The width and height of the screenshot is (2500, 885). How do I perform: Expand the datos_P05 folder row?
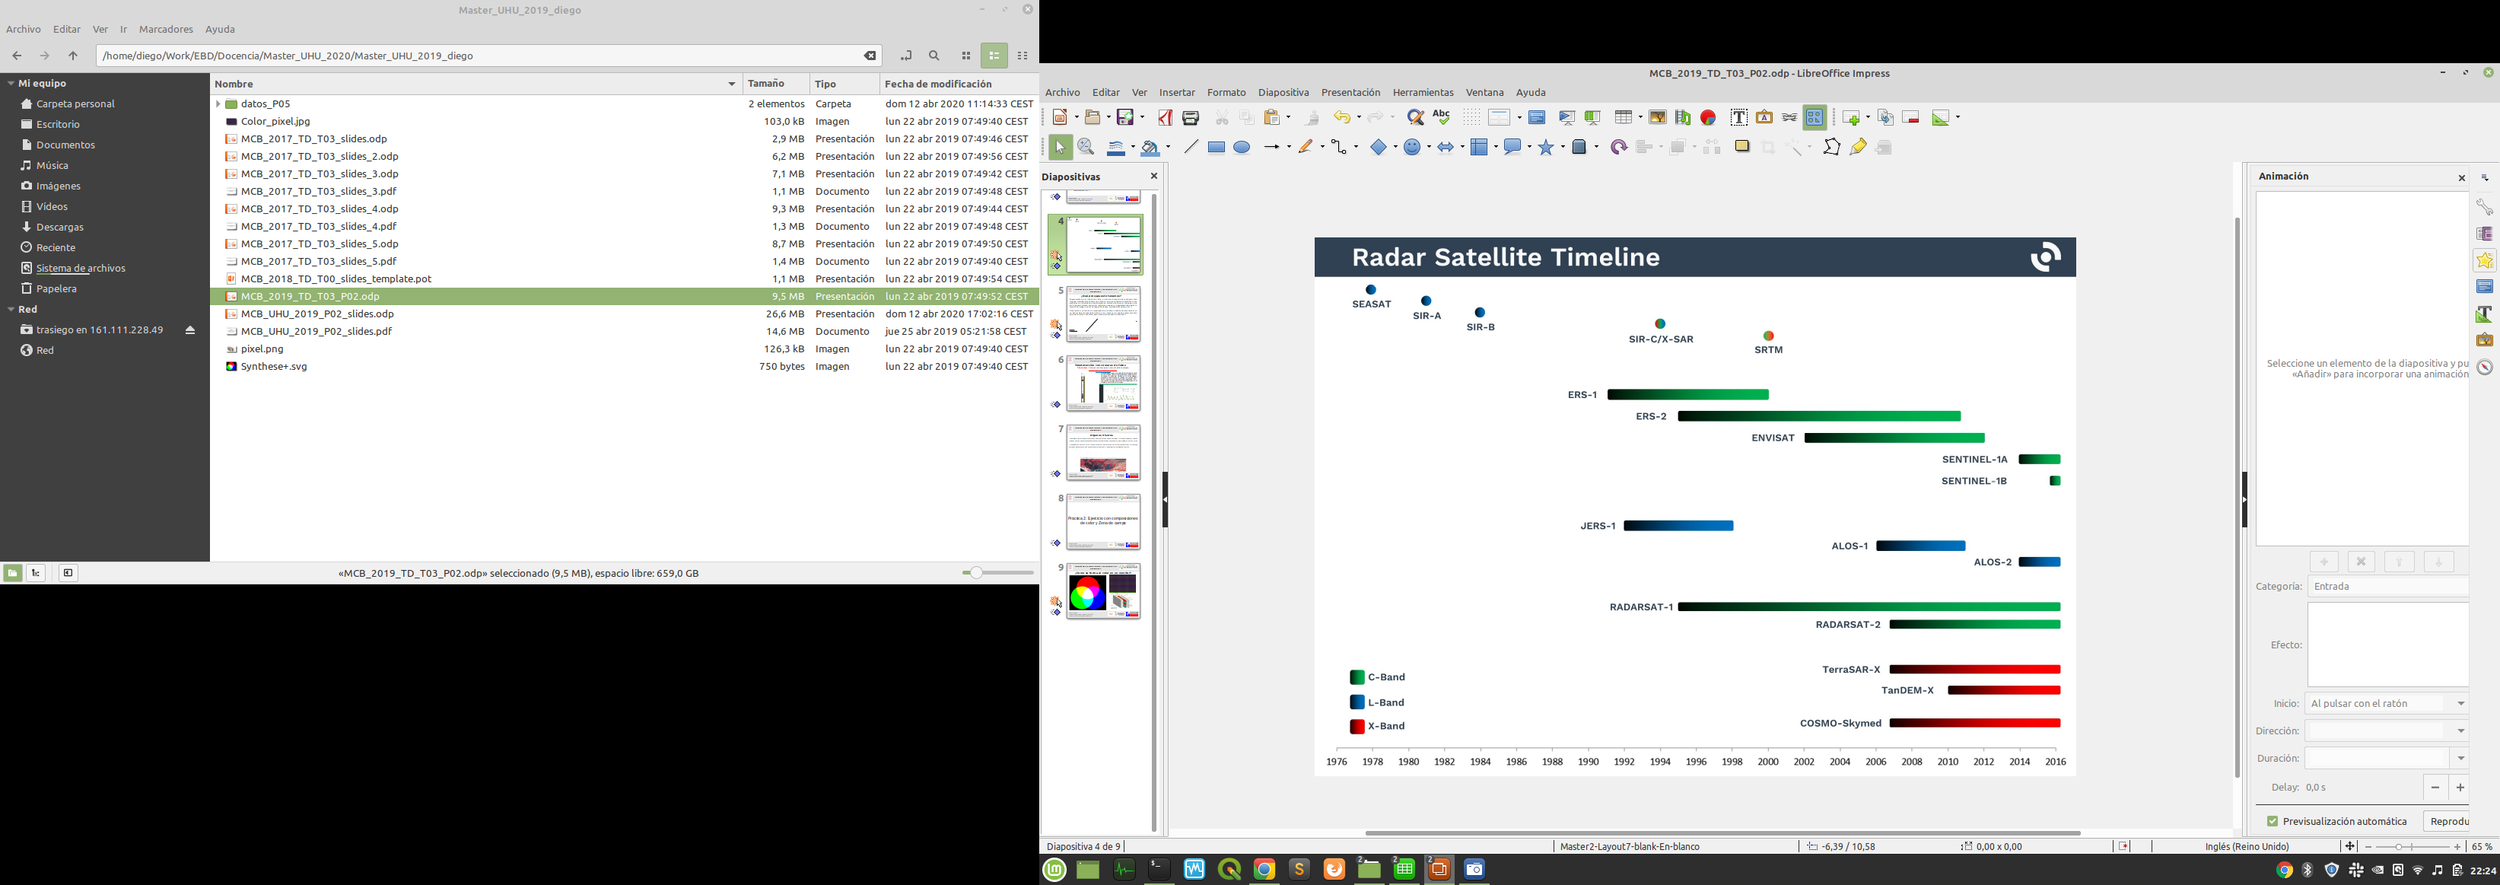point(218,104)
